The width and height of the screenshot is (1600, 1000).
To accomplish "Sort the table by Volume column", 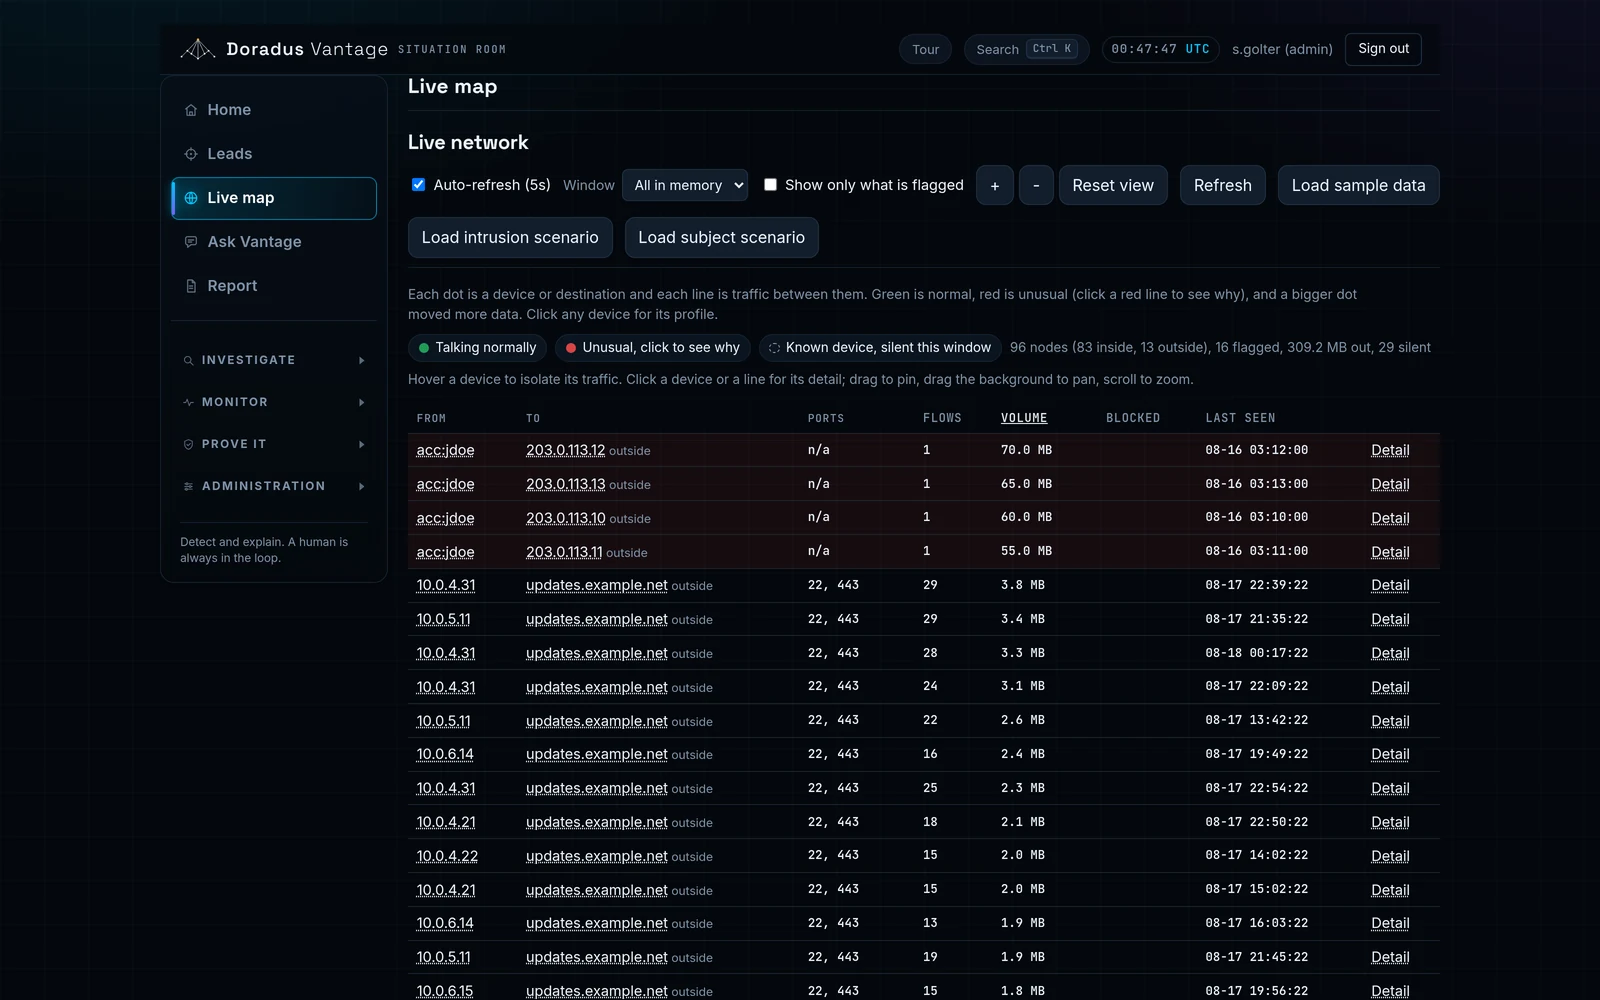I will [x=1024, y=418].
